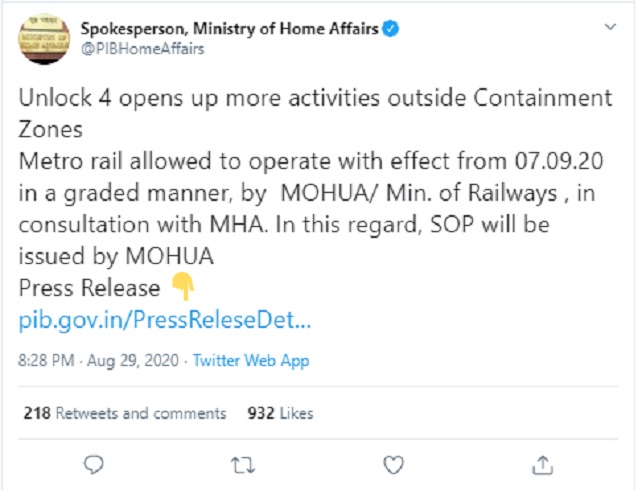Click the "Press Release" label text
Screen dimensions: 638x490
click(x=90, y=288)
